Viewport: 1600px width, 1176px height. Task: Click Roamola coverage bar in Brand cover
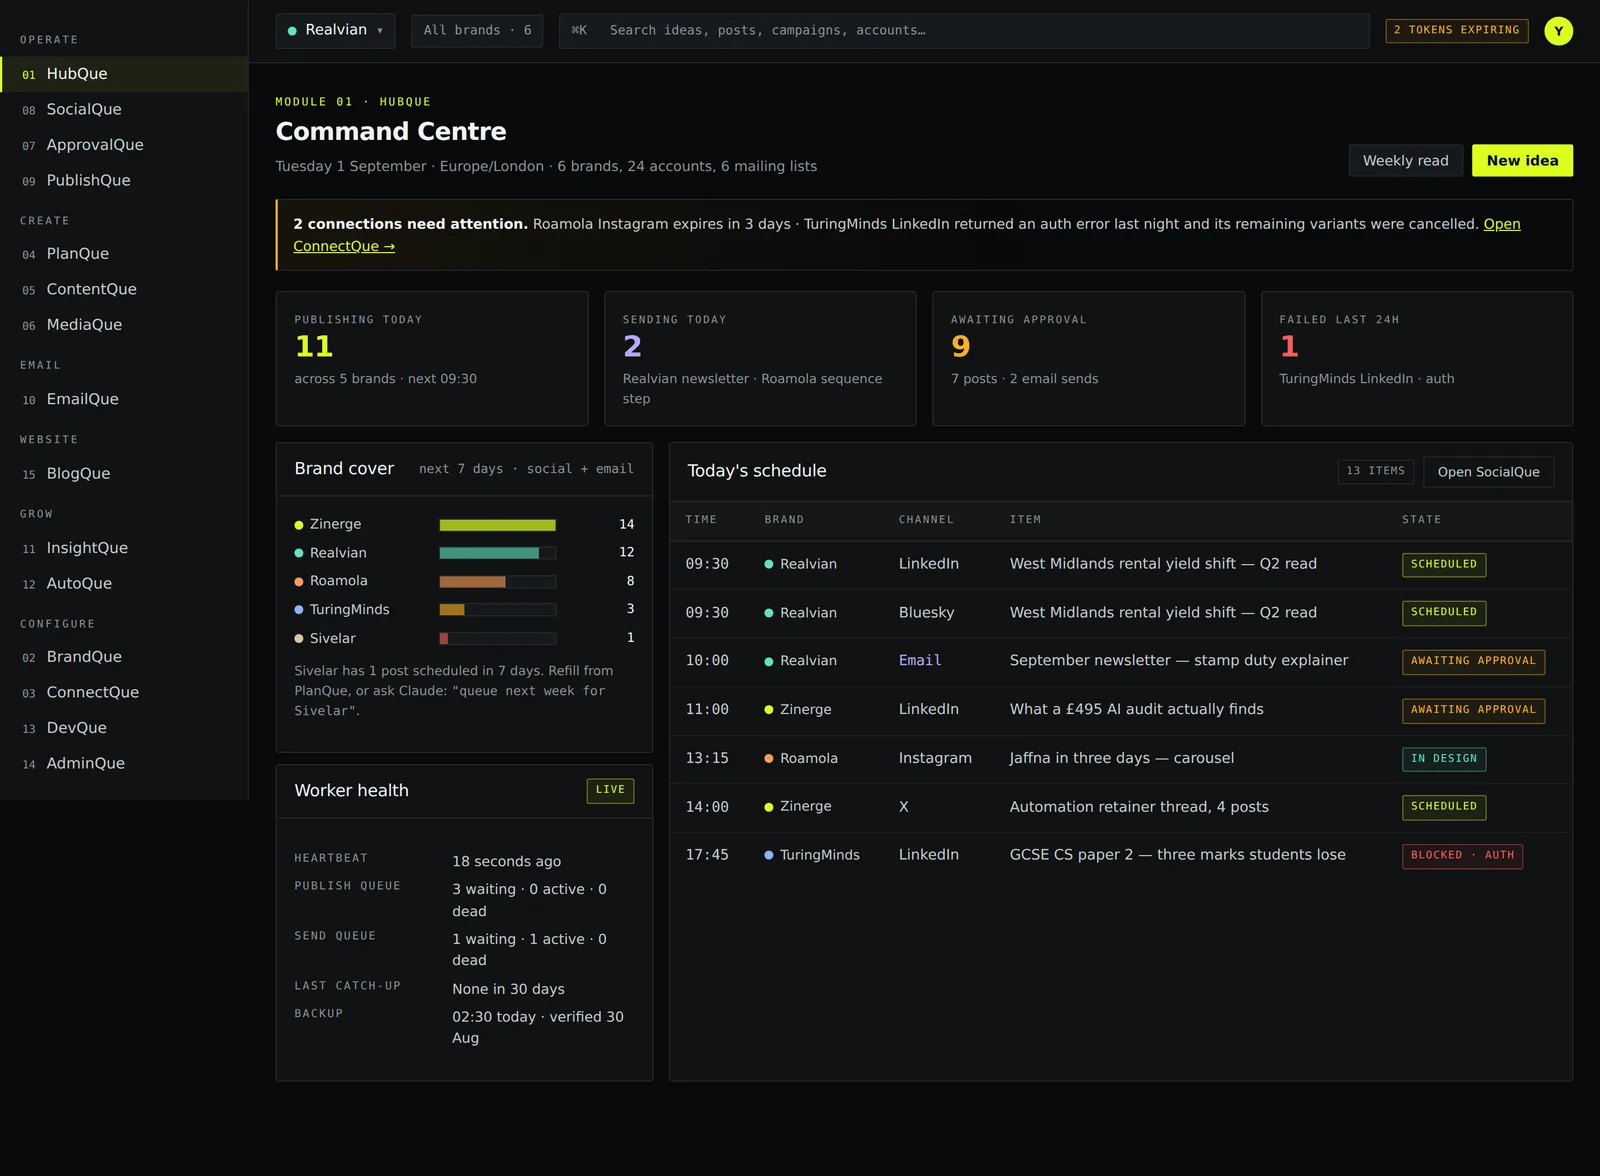coord(498,582)
